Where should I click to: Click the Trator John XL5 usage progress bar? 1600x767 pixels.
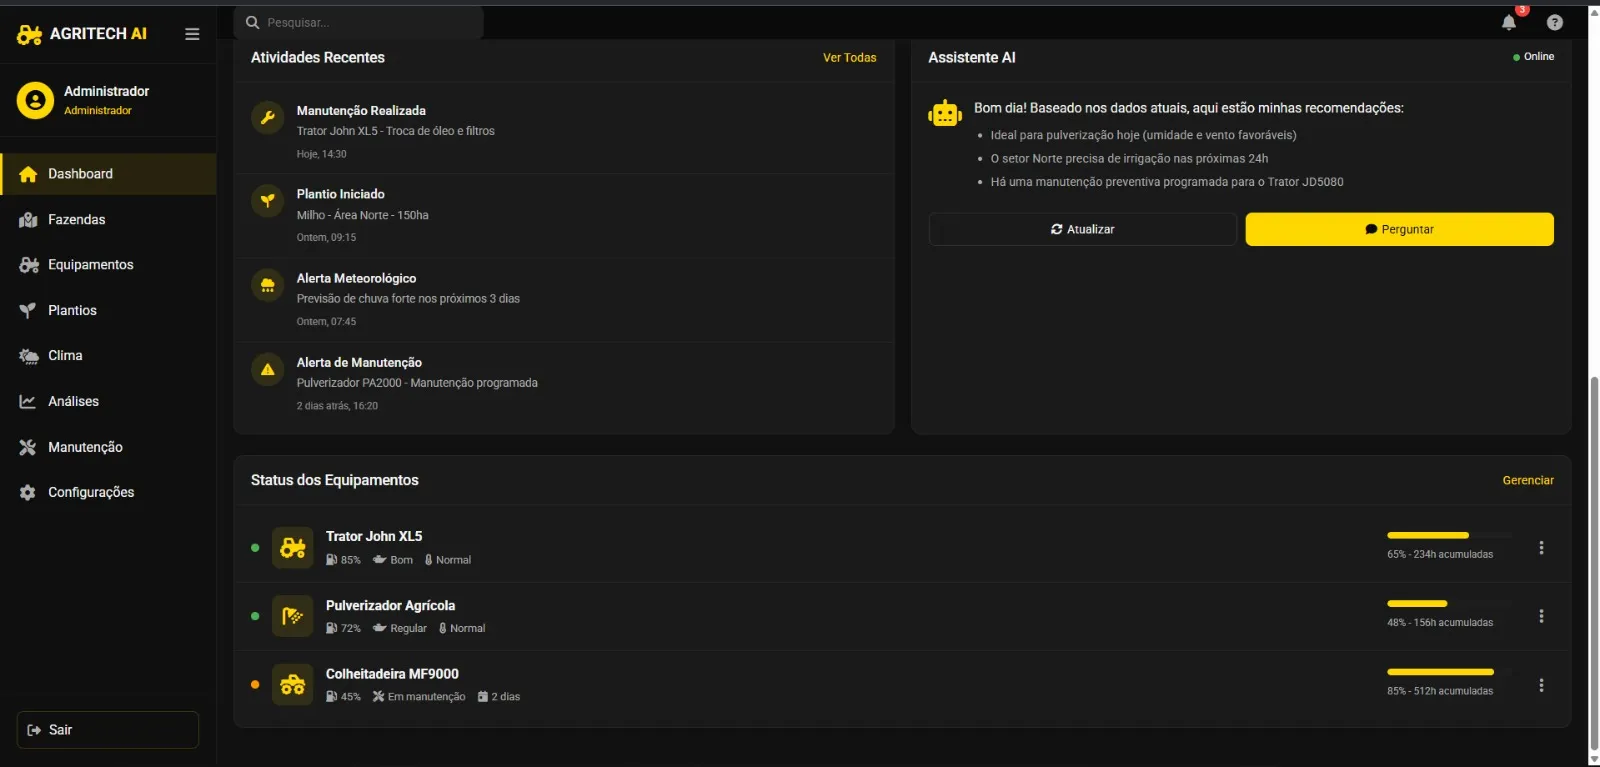1448,536
